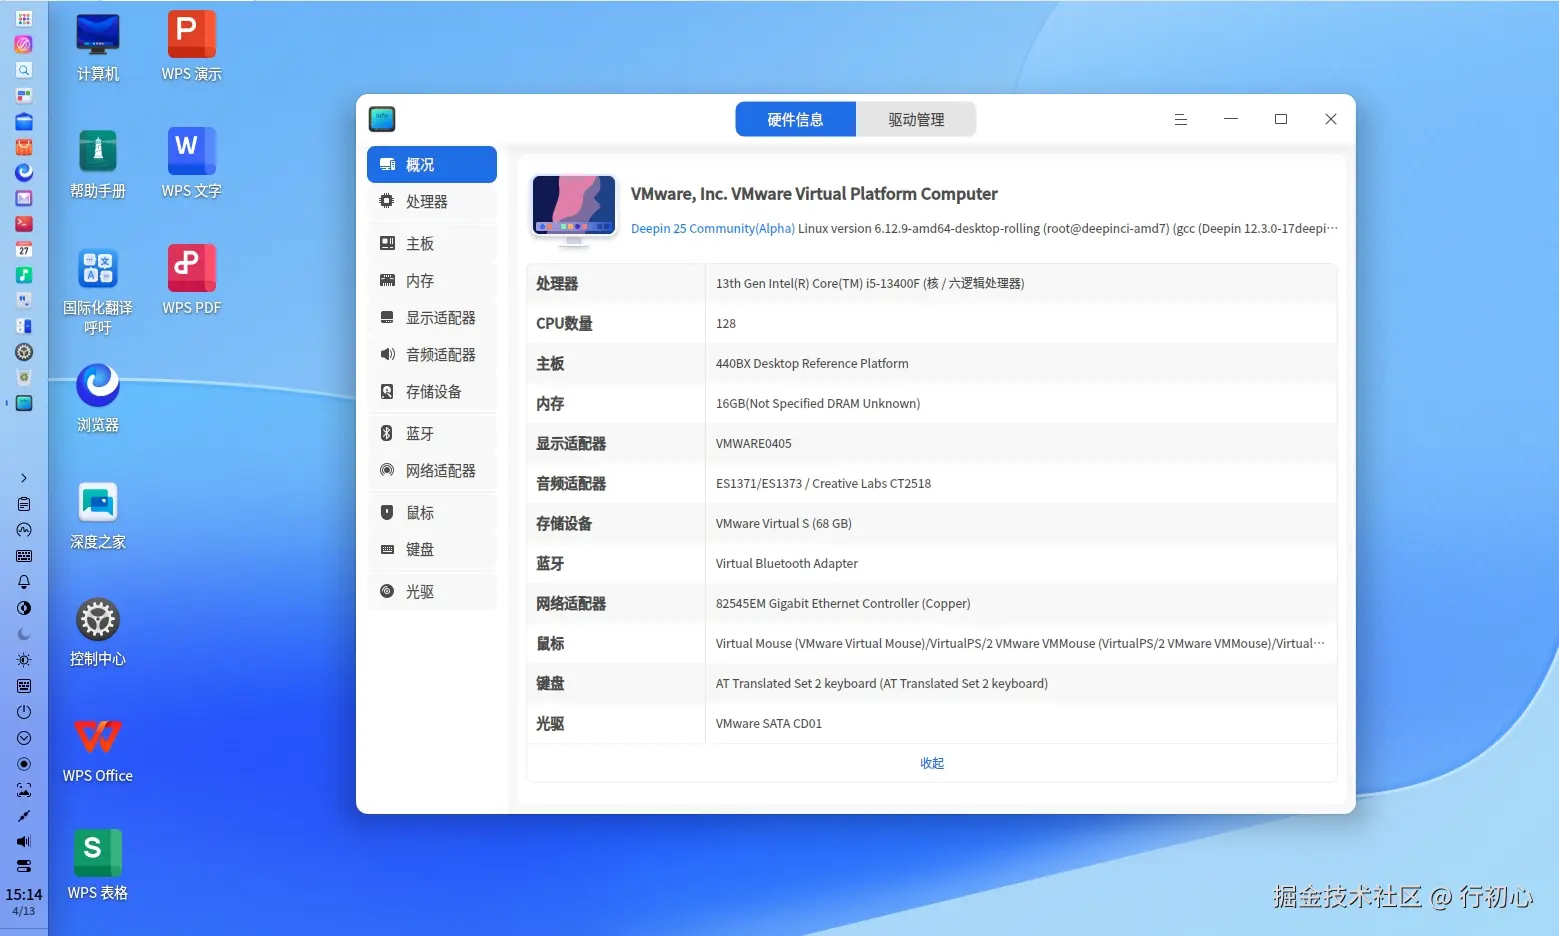
Task: Select 主板 in the left sidebar
Action: 432,244
